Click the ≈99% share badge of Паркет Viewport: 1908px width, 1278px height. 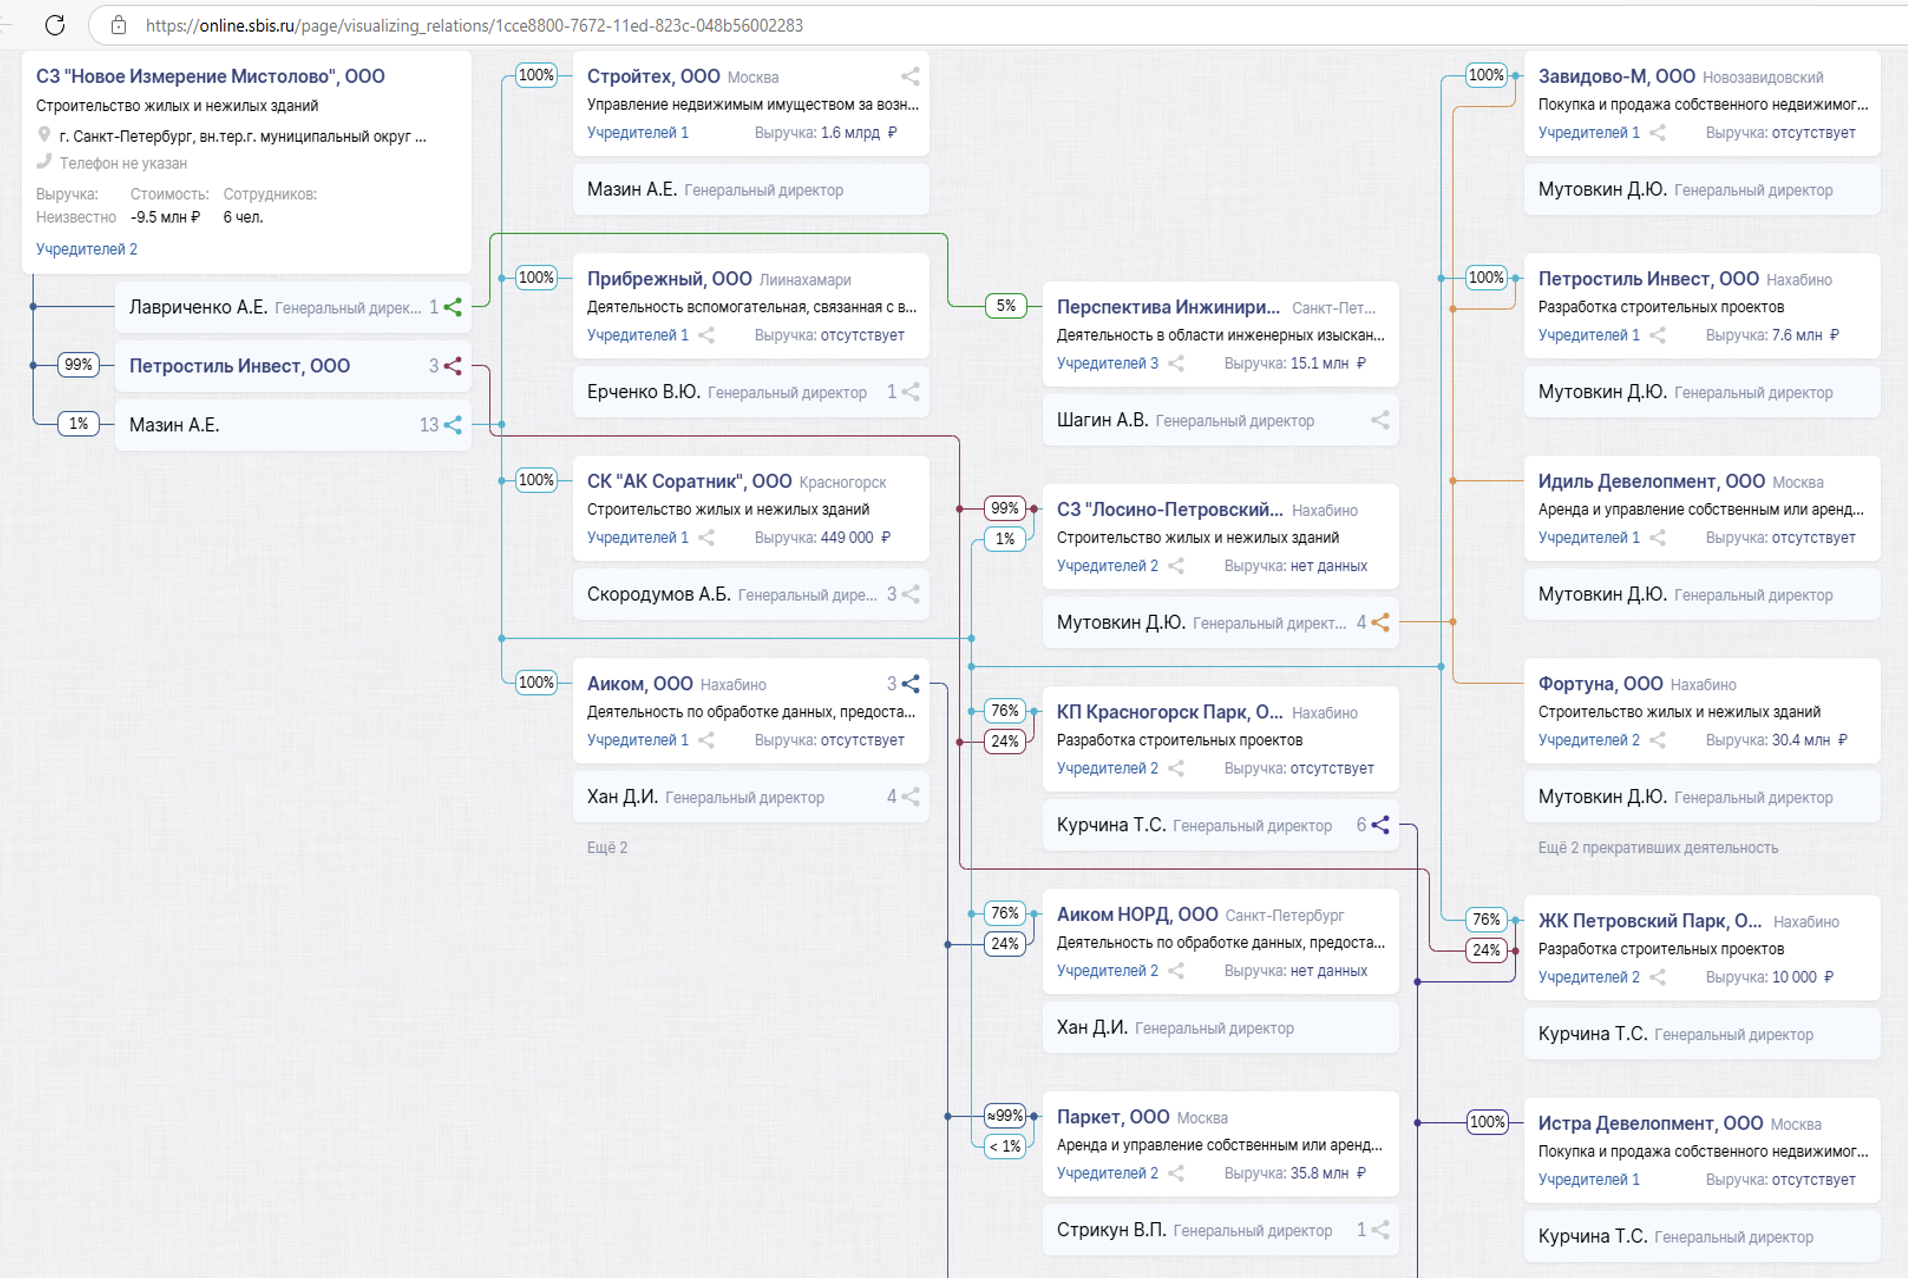(1005, 1115)
